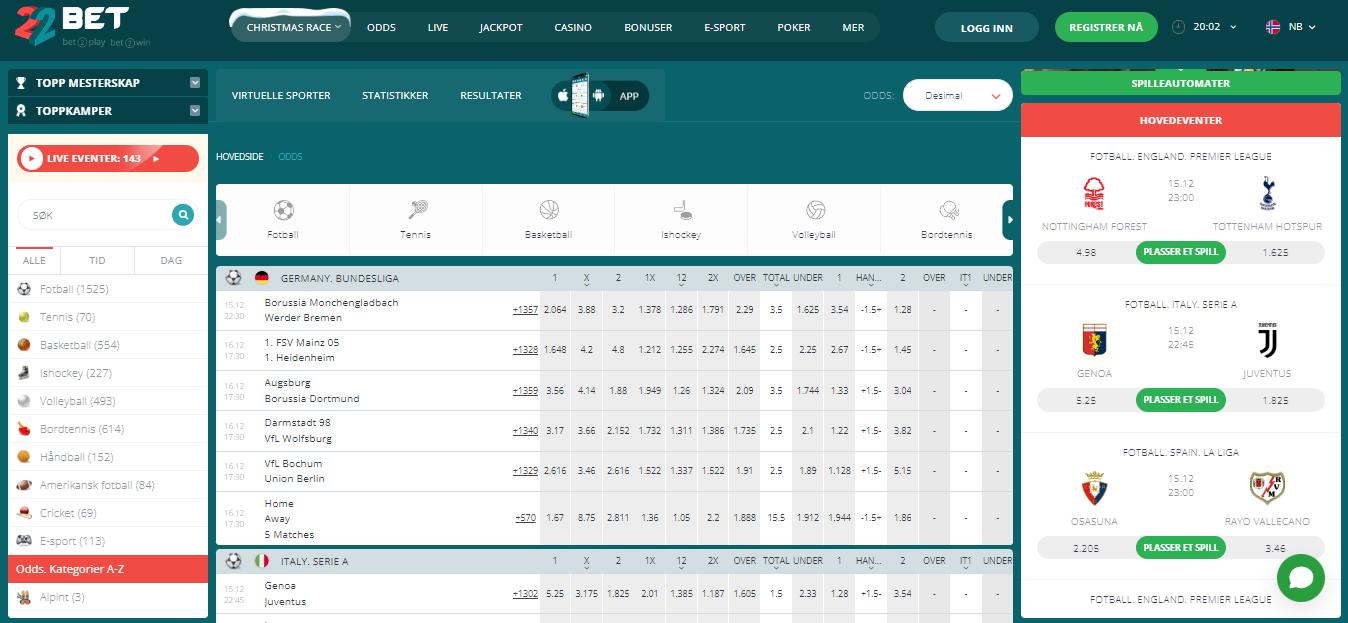Open the Desimal odds format dropdown
The width and height of the screenshot is (1348, 623).
[x=957, y=96]
